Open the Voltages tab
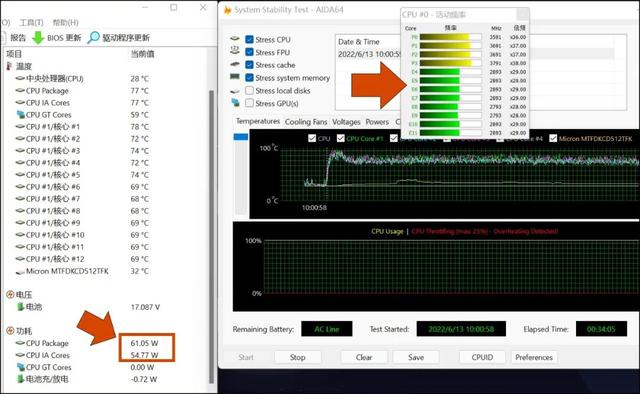 [x=346, y=122]
